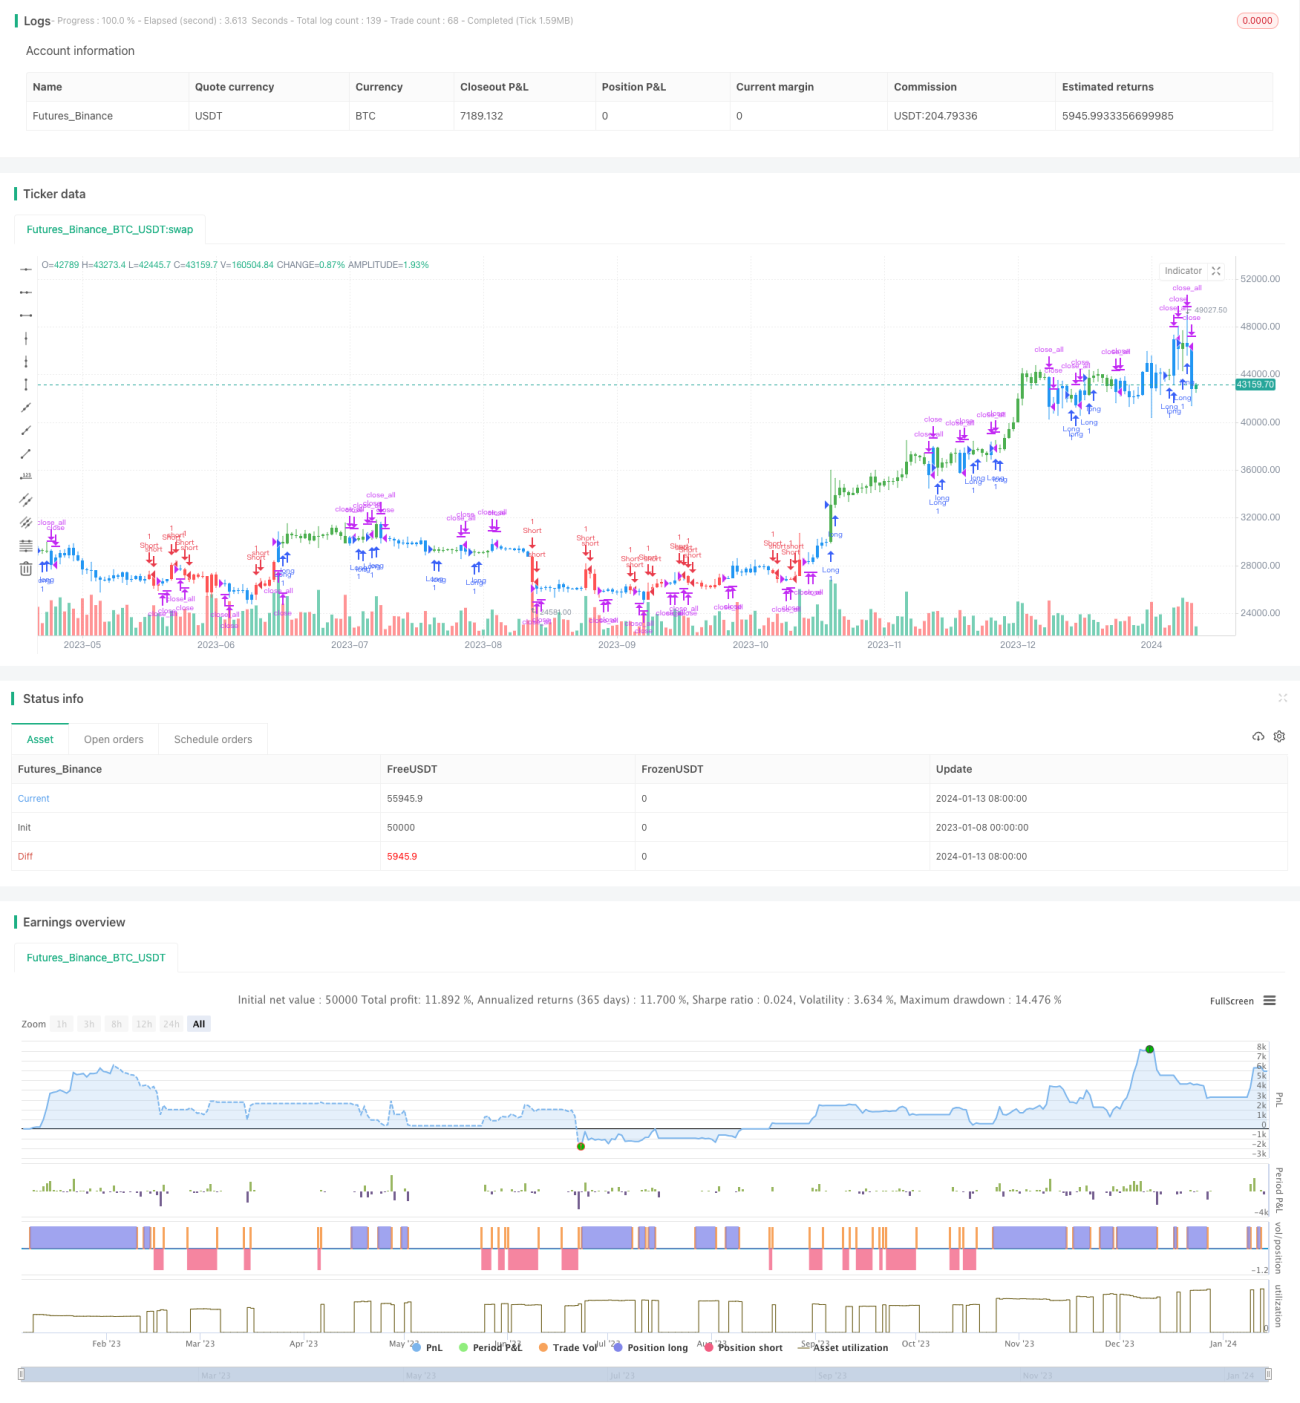Select the parallel straight lines tool

(26, 522)
